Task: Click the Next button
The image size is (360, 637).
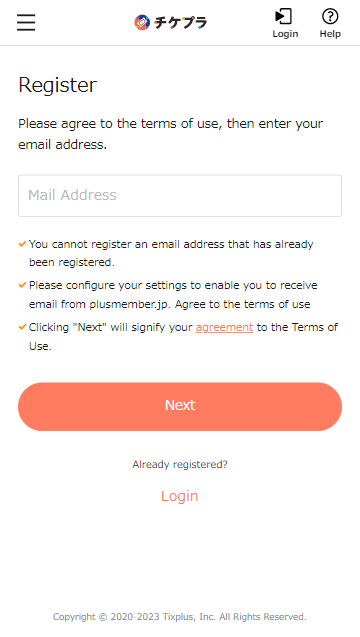Action: (x=180, y=406)
